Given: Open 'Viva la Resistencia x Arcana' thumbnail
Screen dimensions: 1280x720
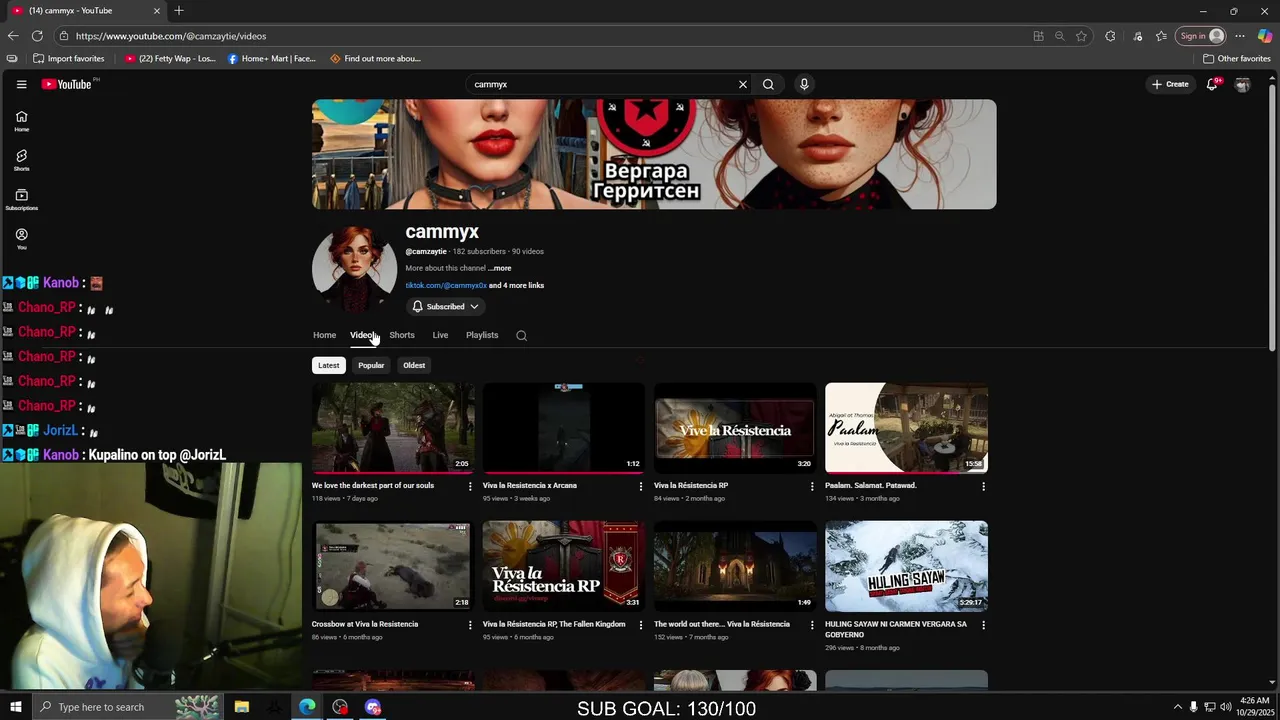Looking at the screenshot, I should pyautogui.click(x=564, y=428).
